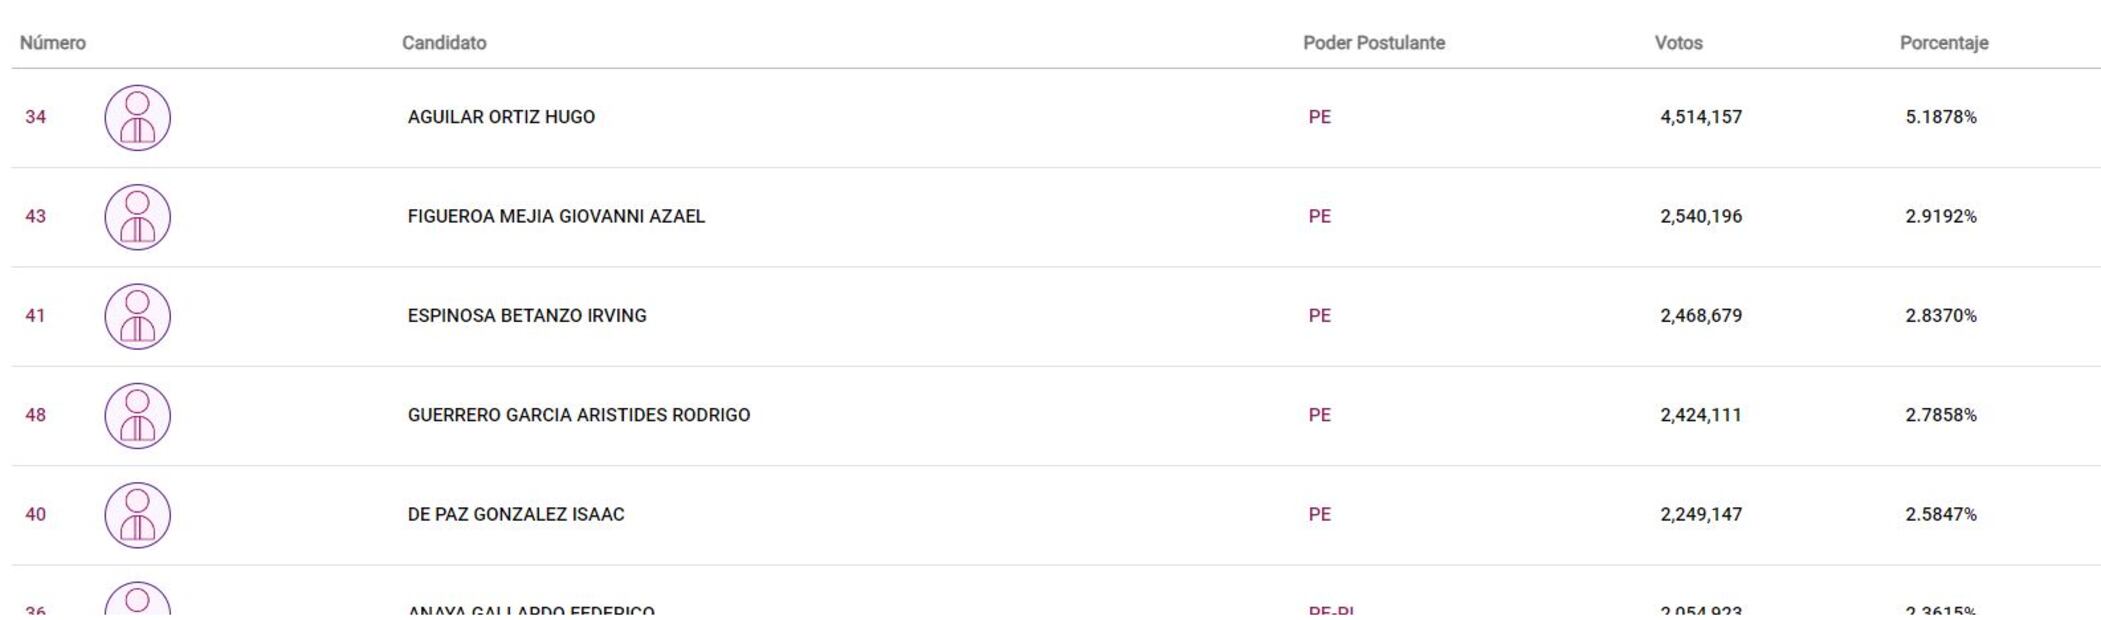
Task: Click avatar icon for De Paz Gonzalez
Action: [x=137, y=515]
